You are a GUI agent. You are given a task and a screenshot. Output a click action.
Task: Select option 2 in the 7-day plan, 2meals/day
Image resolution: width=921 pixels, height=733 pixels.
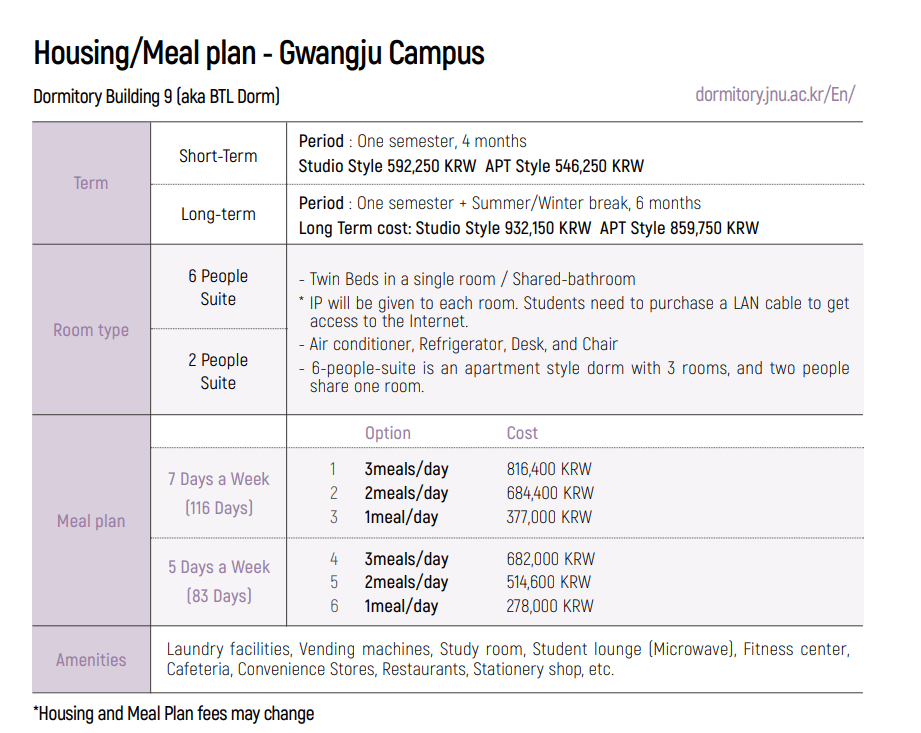406,493
